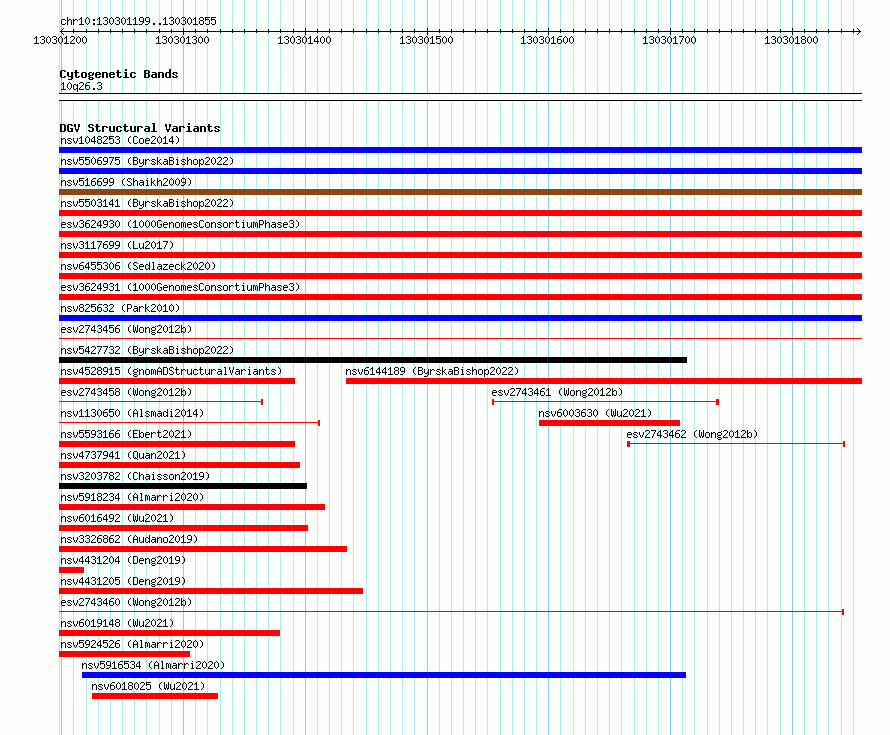Click ruler position 130301500

(426, 40)
